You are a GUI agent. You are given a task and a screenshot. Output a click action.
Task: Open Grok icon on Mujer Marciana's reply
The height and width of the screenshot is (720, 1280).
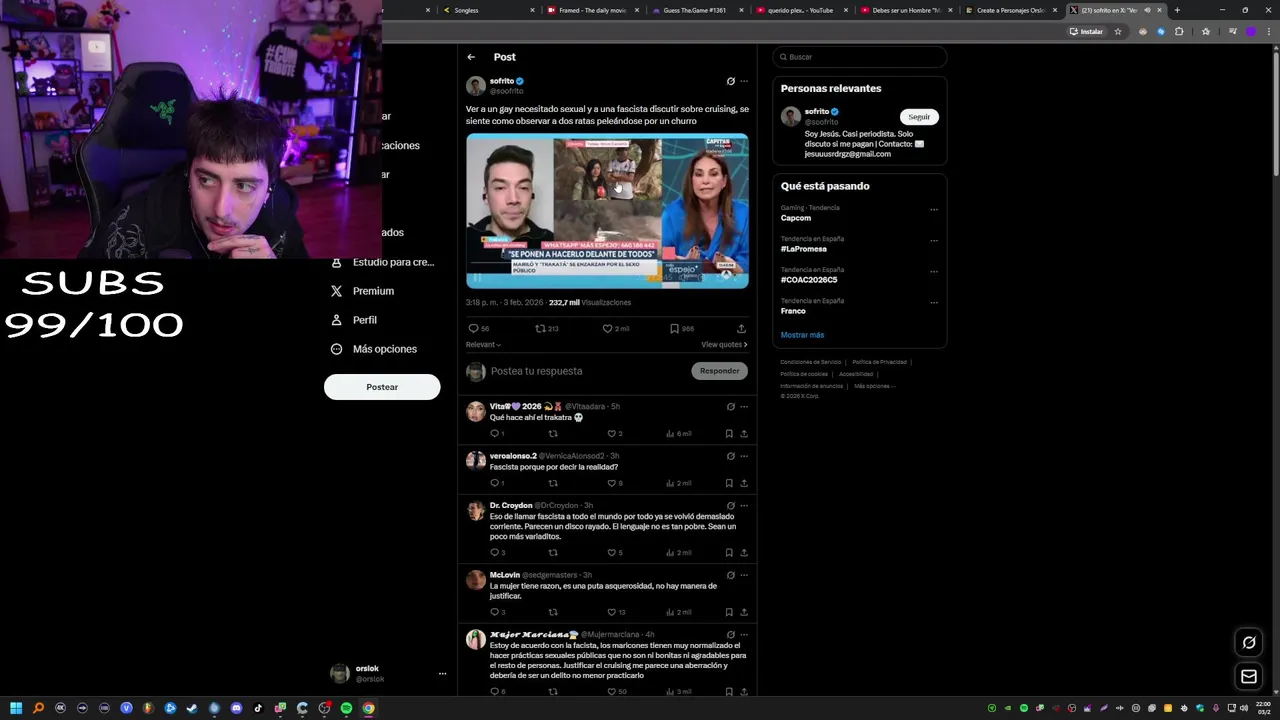(x=730, y=634)
